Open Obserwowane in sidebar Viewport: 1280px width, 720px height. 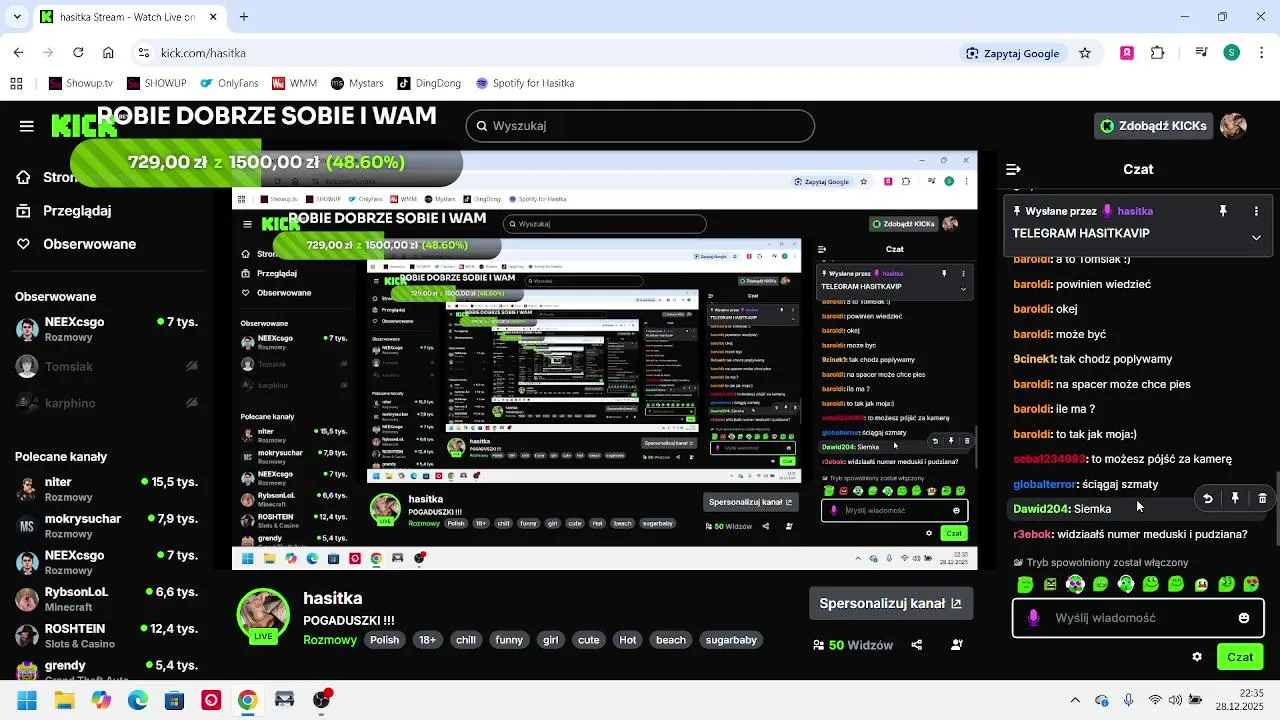(x=76, y=244)
